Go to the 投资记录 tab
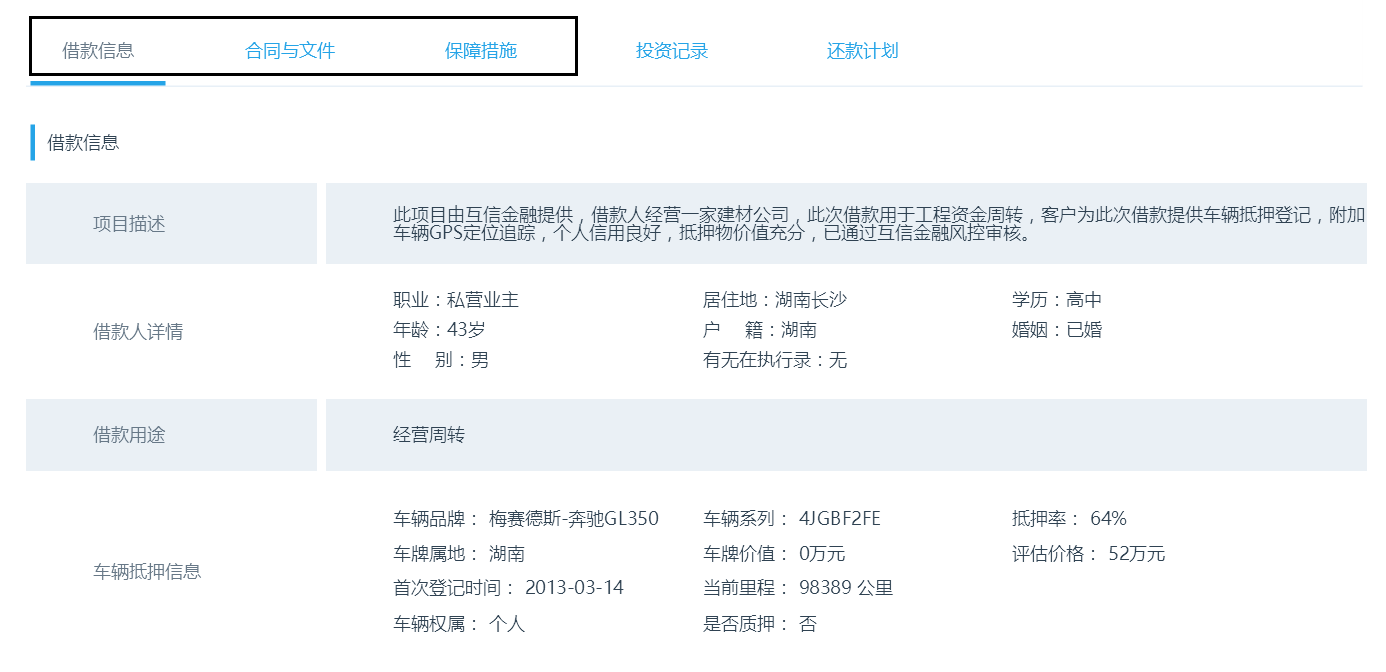The height and width of the screenshot is (672, 1386). (672, 51)
